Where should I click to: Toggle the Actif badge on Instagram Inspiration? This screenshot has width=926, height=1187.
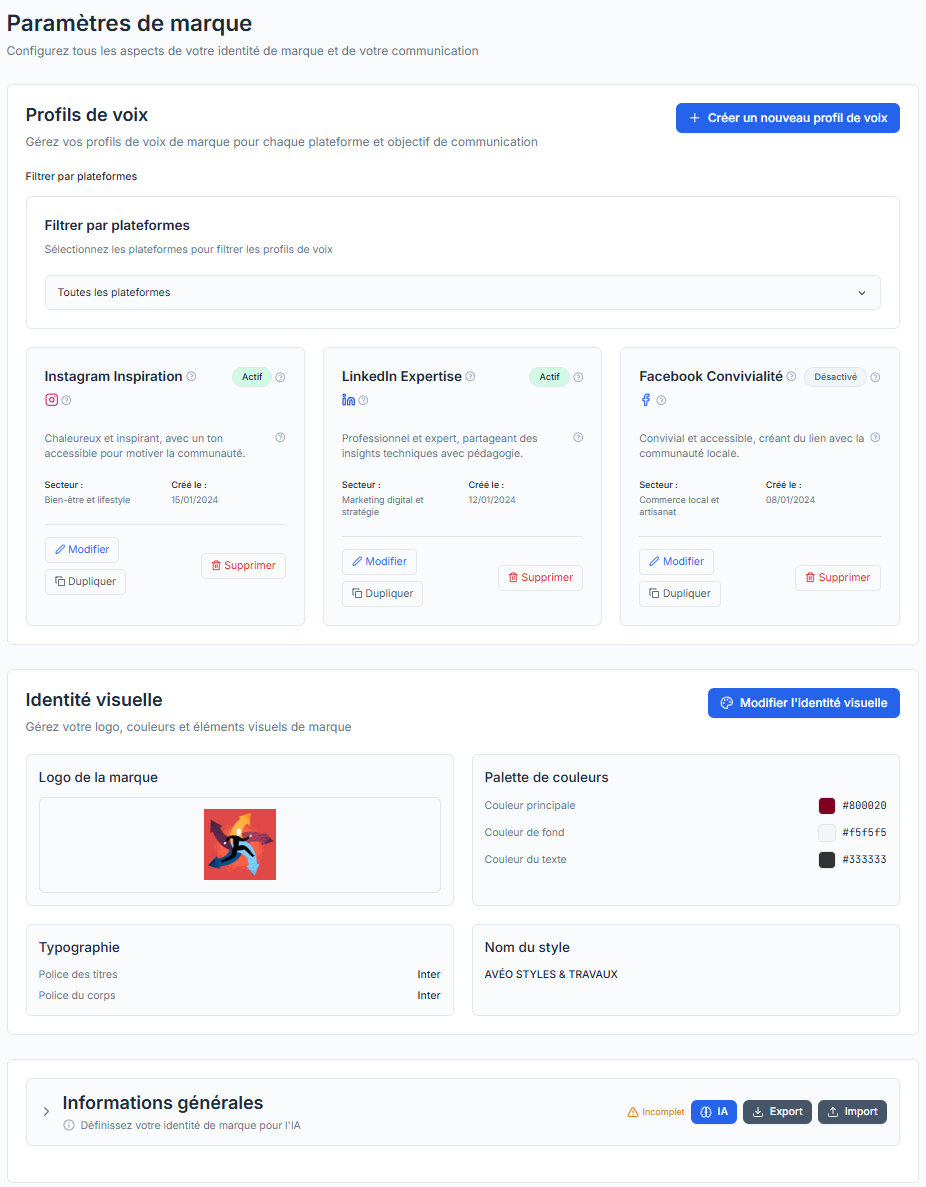252,377
